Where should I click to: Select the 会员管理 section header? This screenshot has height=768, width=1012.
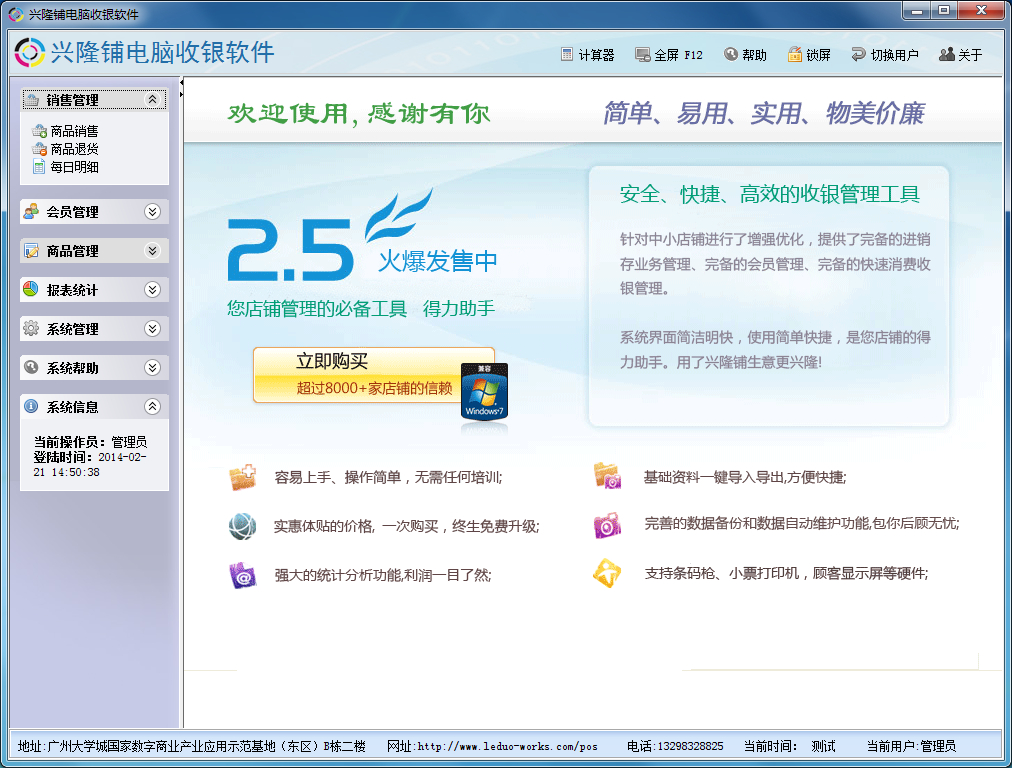point(94,212)
